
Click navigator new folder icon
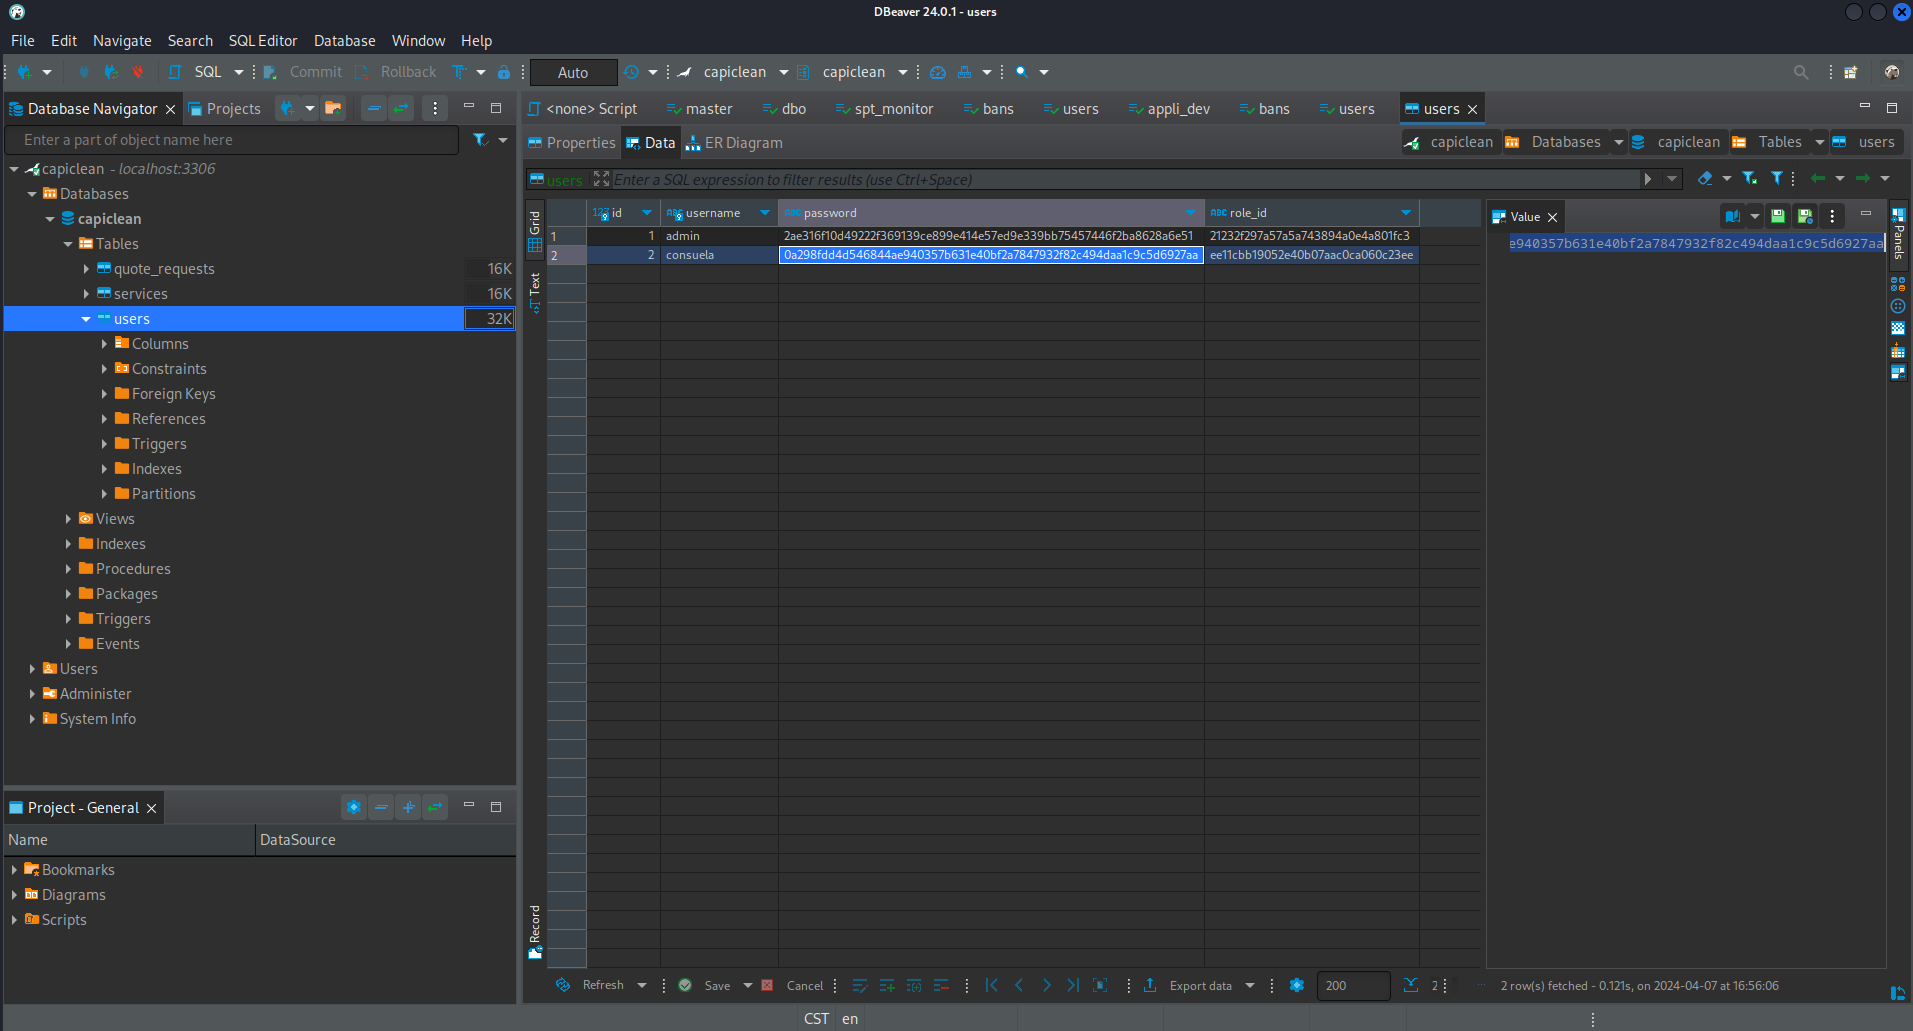click(x=333, y=109)
